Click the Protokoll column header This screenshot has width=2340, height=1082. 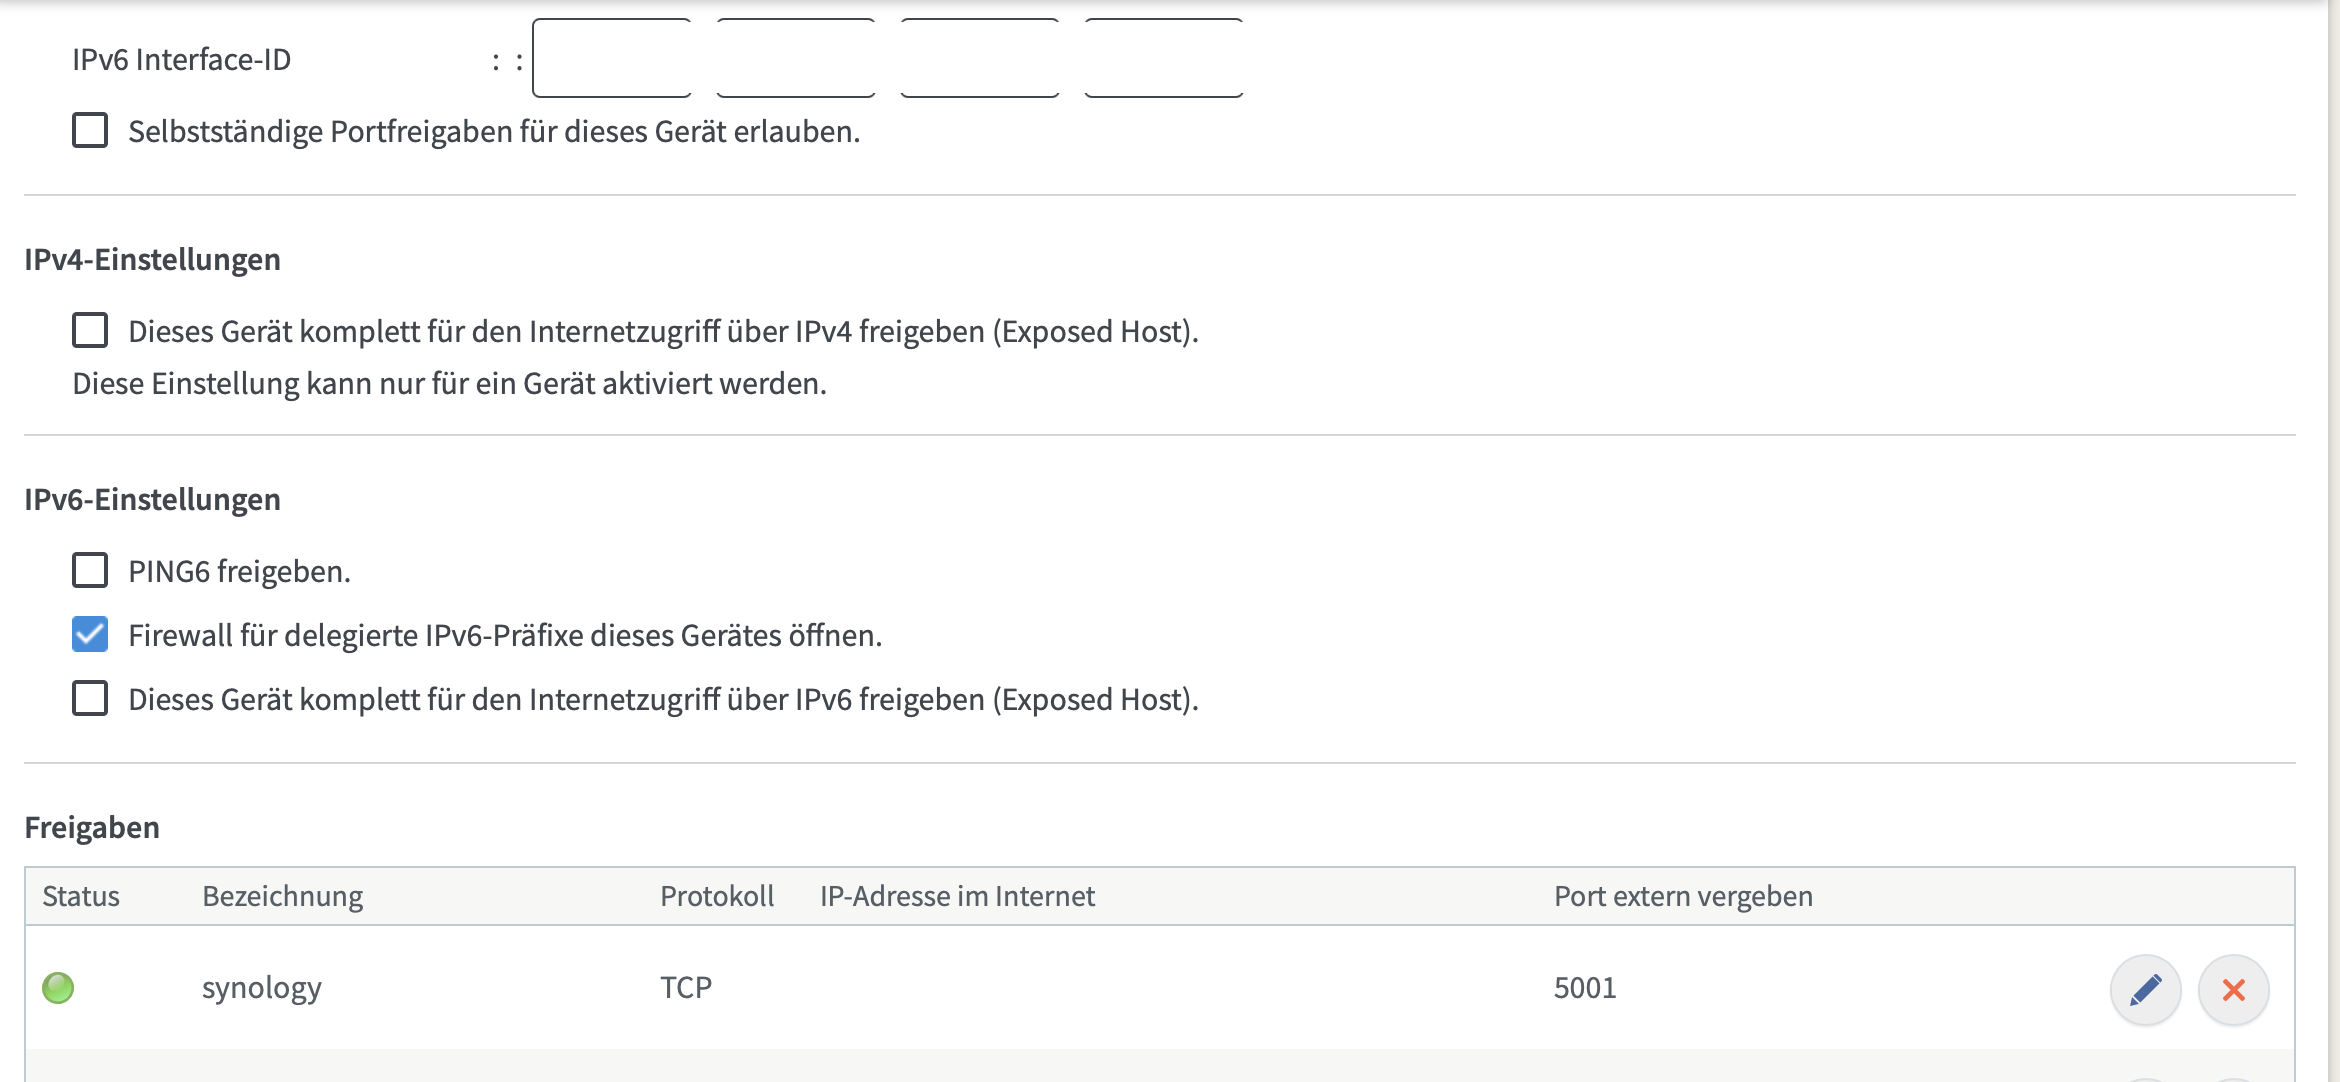[717, 896]
